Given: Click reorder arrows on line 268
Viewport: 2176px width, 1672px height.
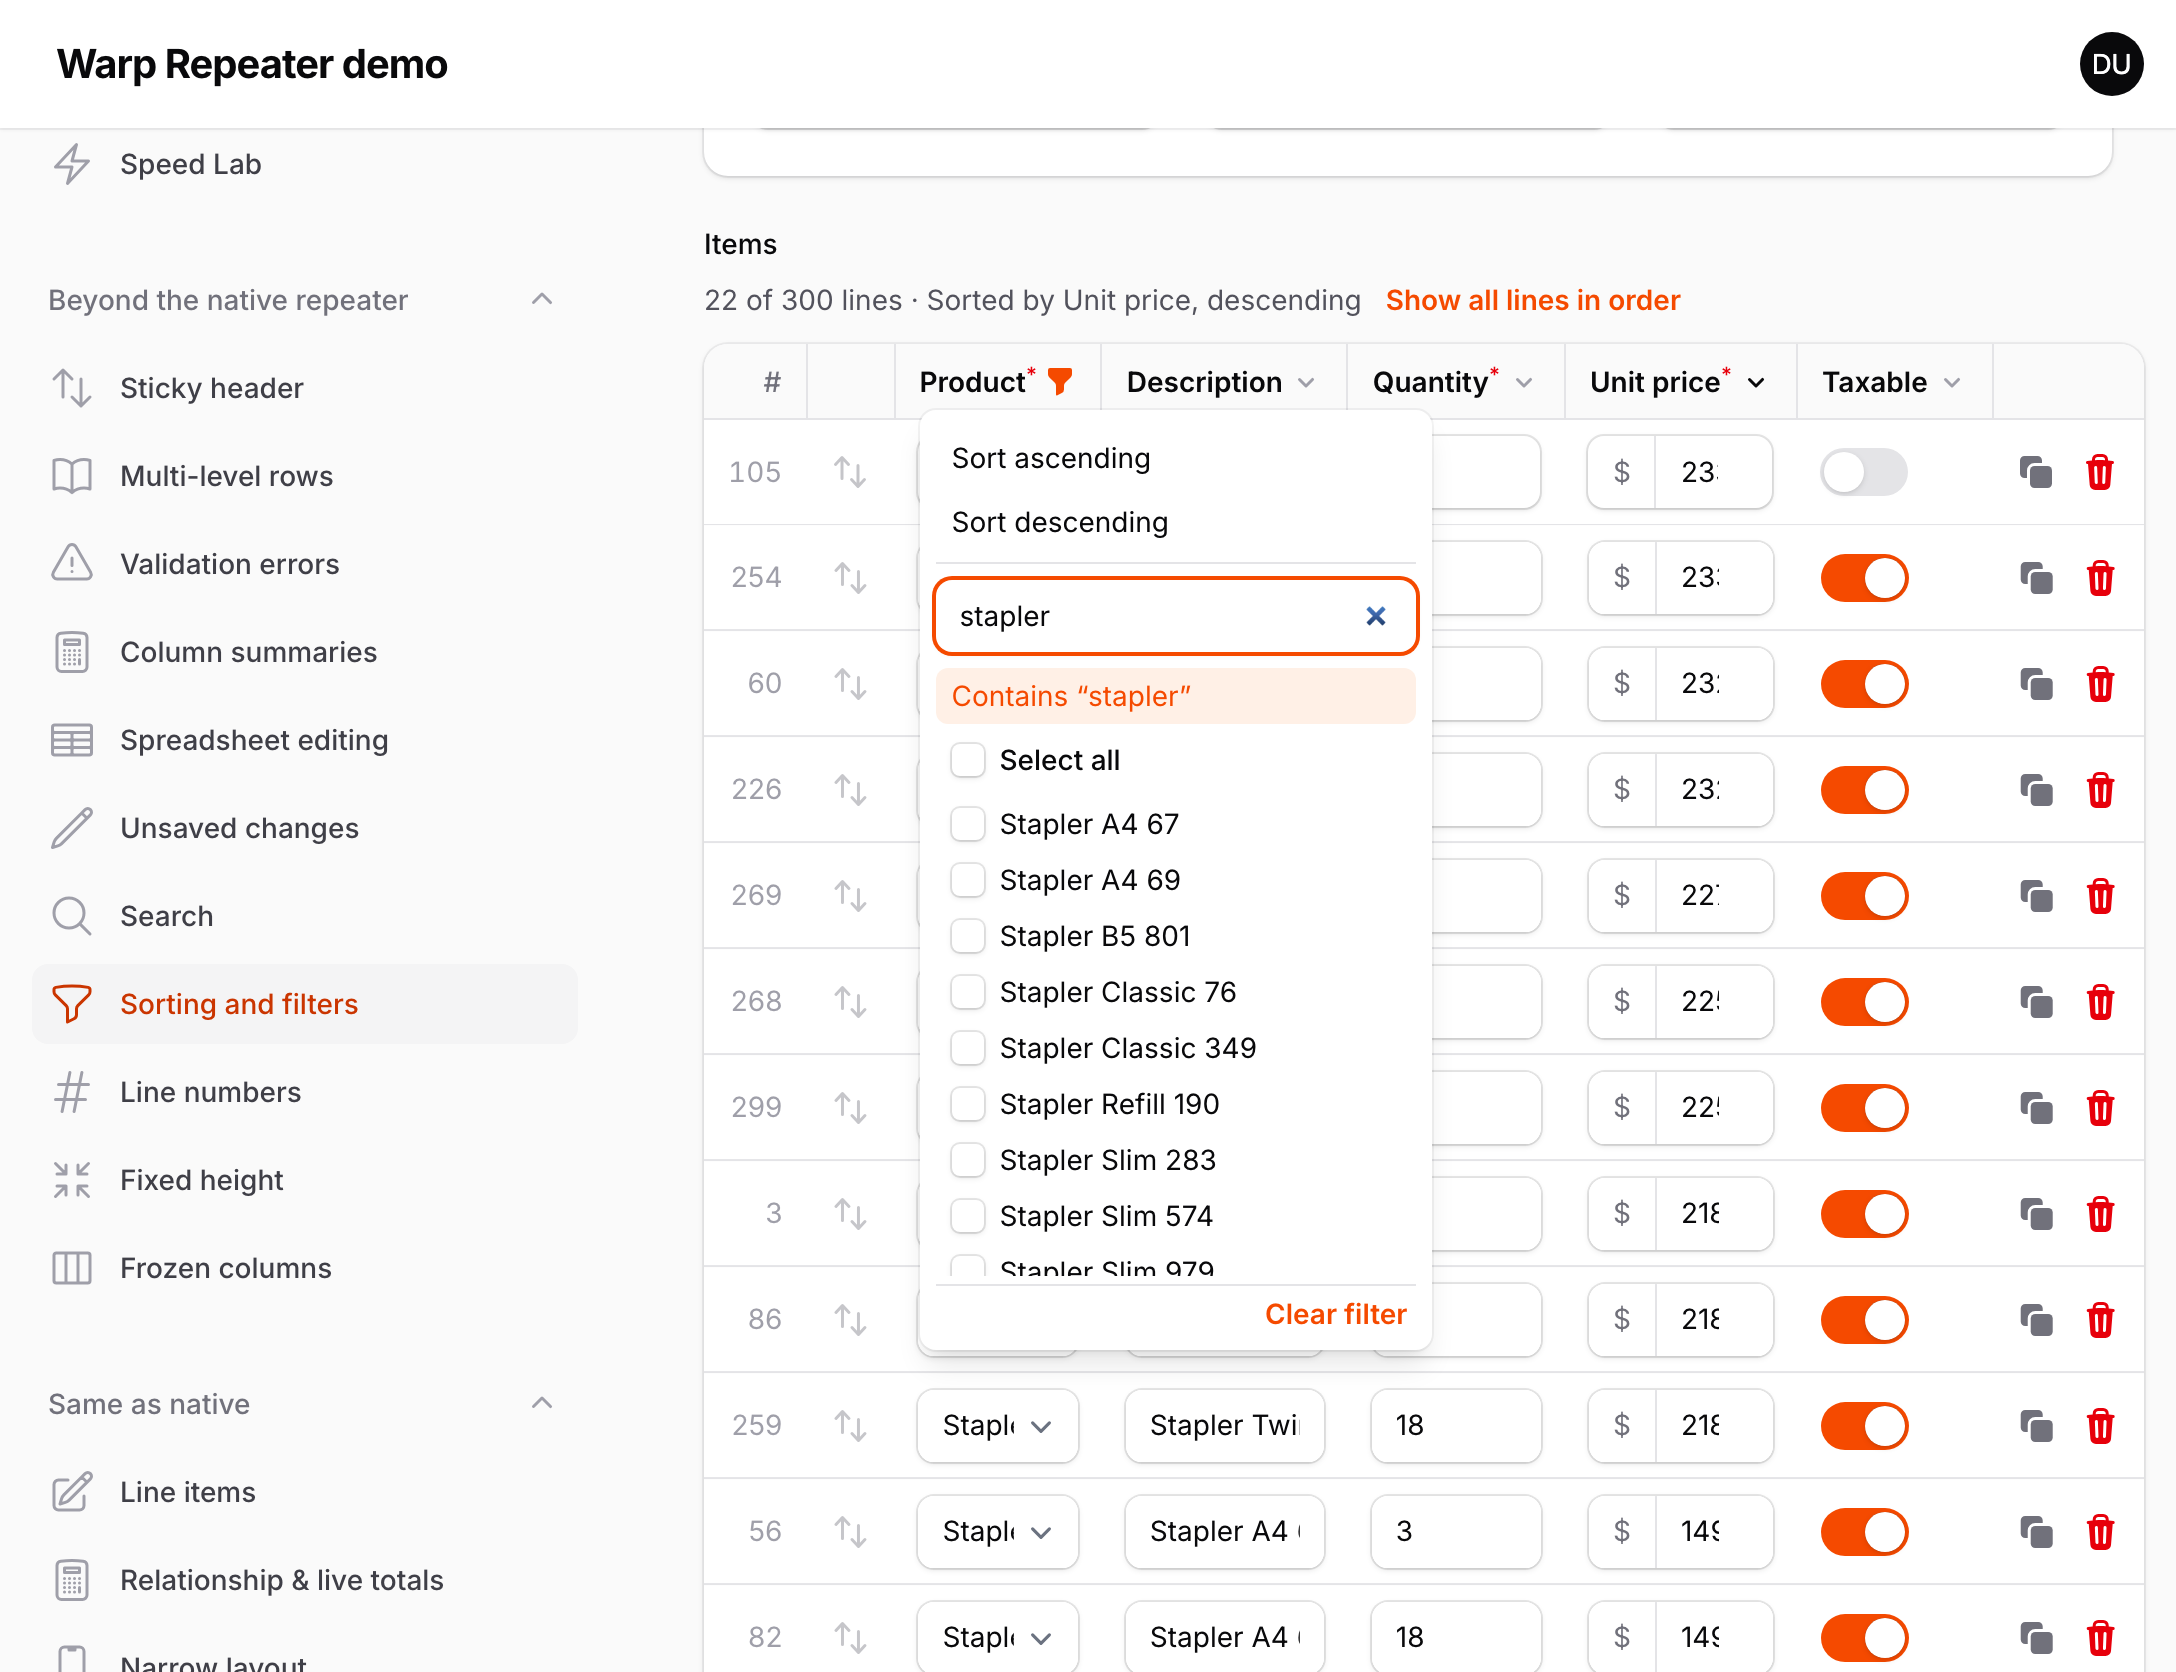Looking at the screenshot, I should coord(850,1001).
